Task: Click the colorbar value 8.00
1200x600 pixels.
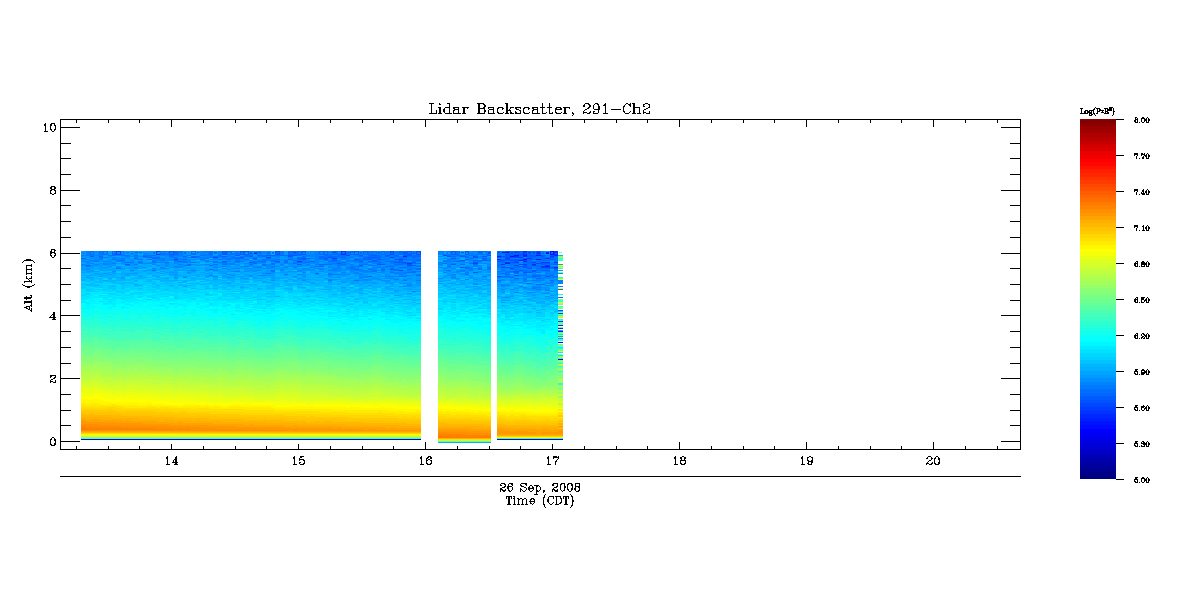Action: [x=1141, y=120]
